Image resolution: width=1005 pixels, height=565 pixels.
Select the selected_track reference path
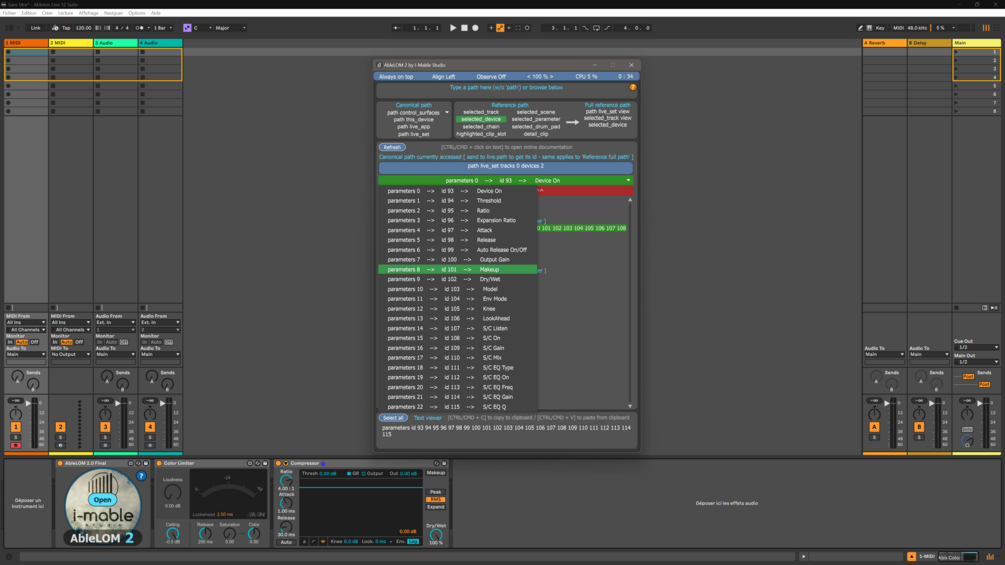pos(481,112)
